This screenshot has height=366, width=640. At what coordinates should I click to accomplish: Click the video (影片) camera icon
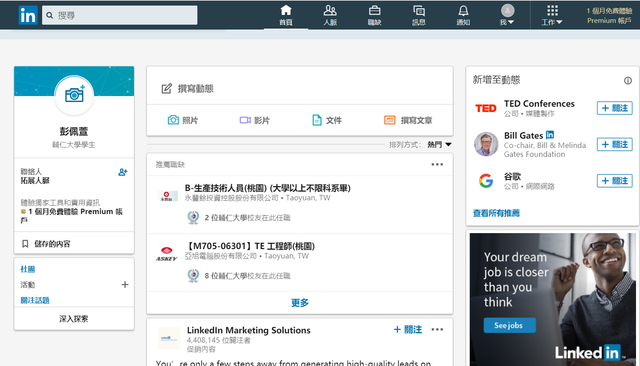coord(245,120)
